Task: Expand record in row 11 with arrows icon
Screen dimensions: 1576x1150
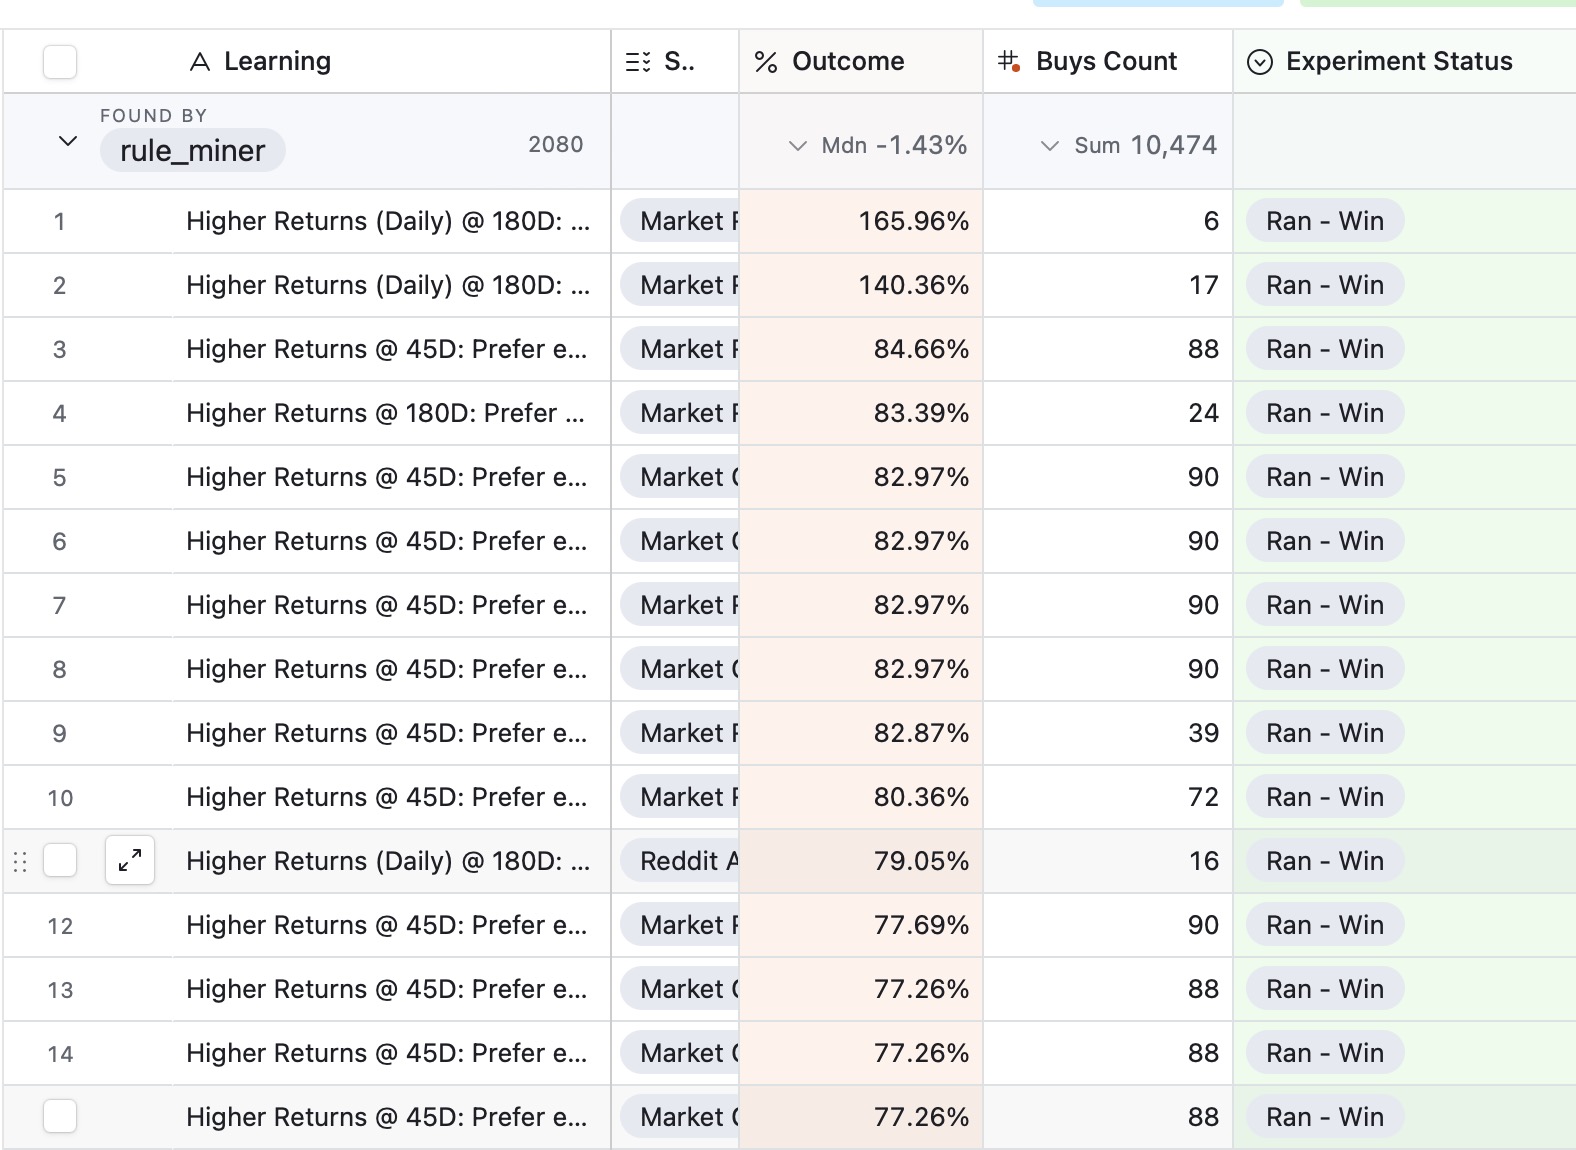Action: pyautogui.click(x=130, y=860)
